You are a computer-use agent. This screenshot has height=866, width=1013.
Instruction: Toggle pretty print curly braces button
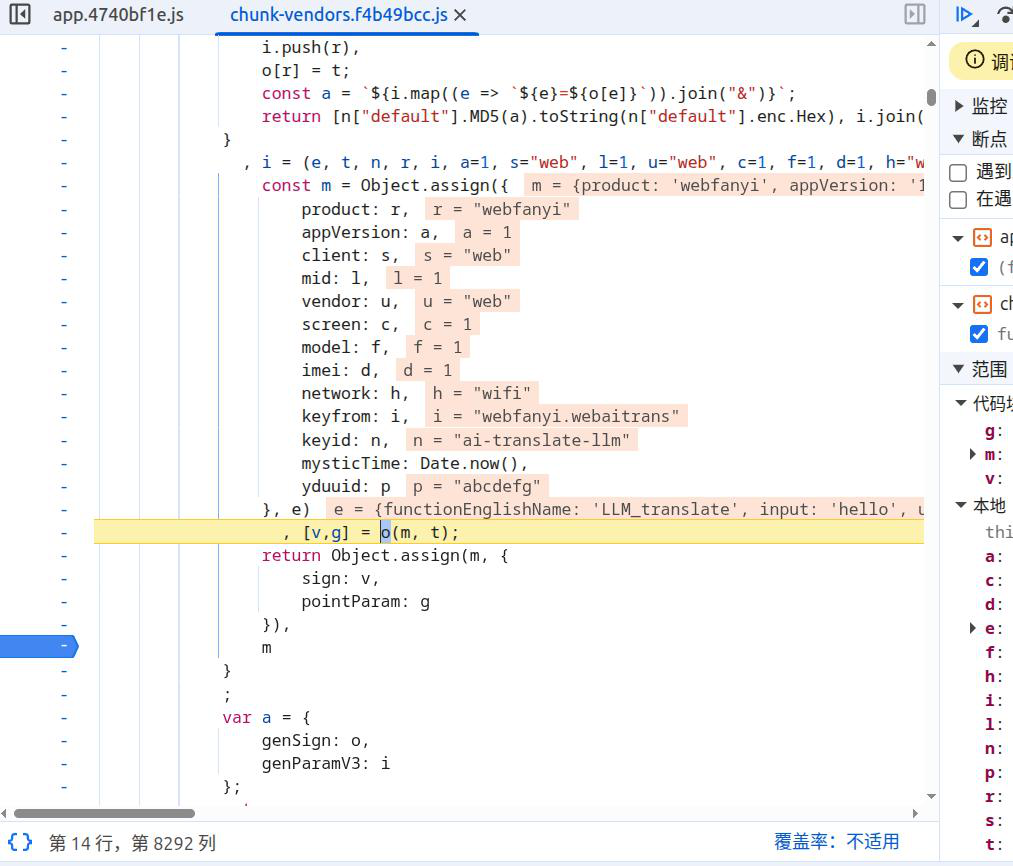click(19, 842)
